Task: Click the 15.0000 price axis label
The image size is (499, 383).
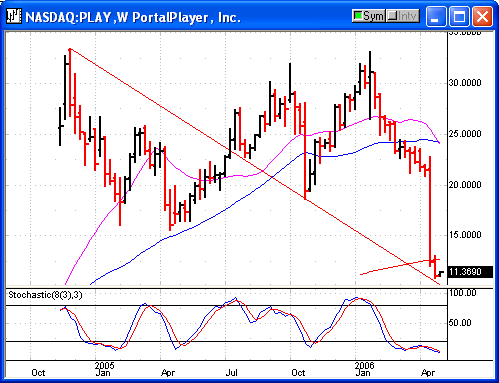Action: [x=465, y=235]
